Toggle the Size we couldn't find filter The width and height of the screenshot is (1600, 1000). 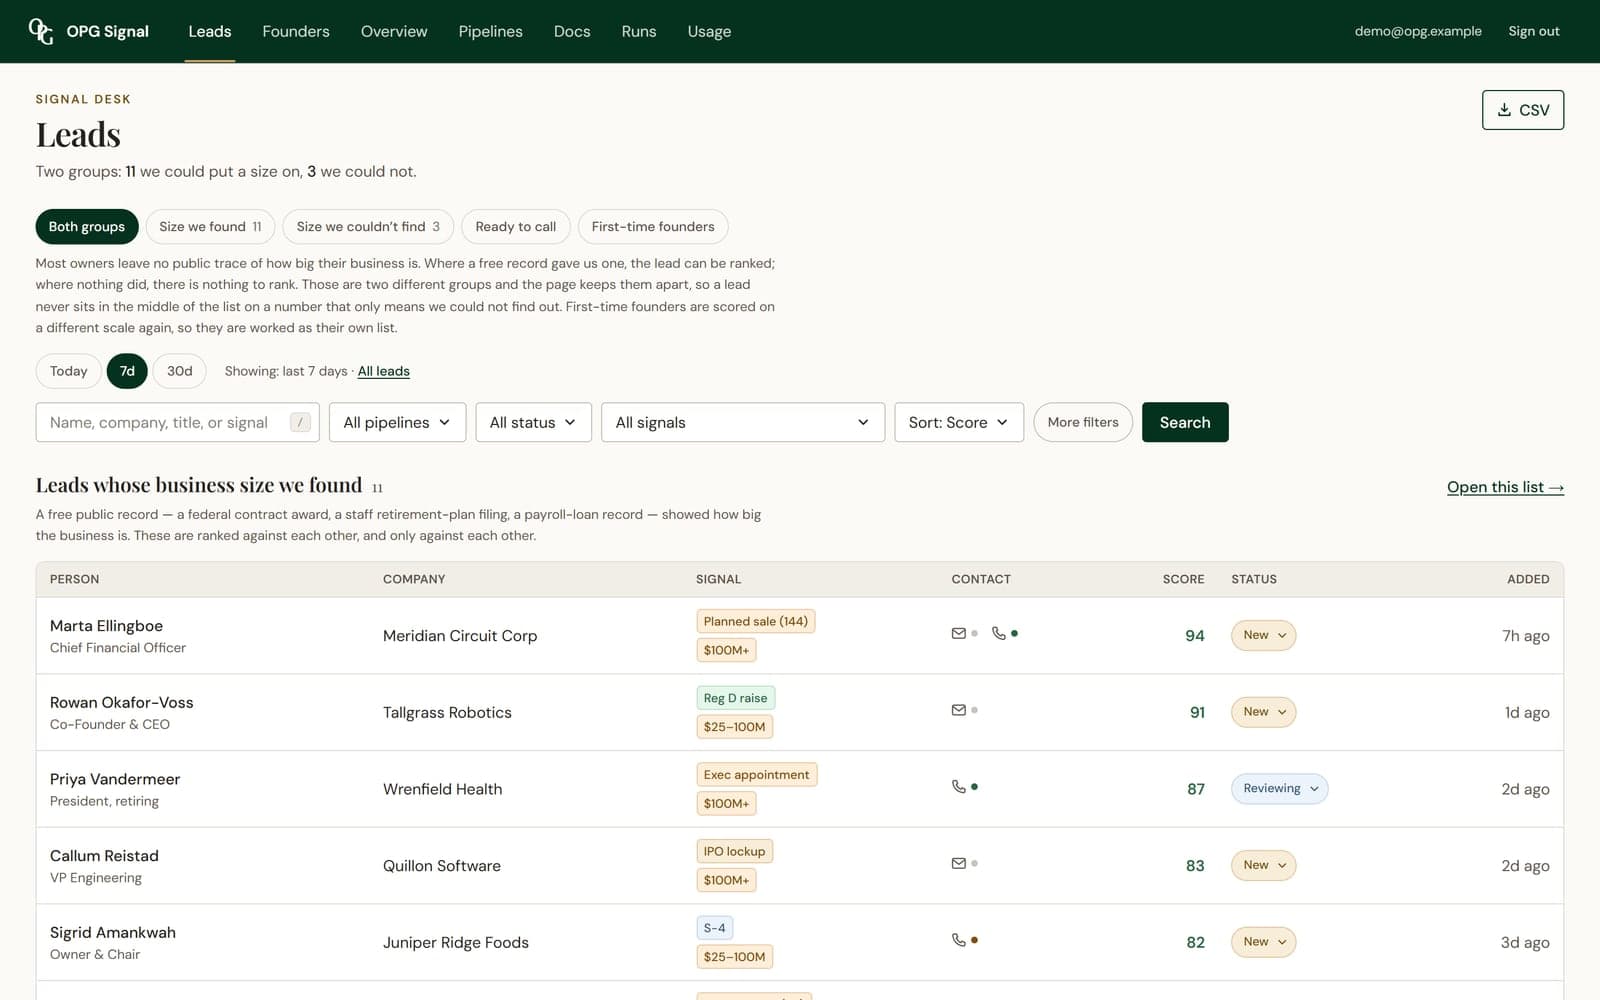368,227
